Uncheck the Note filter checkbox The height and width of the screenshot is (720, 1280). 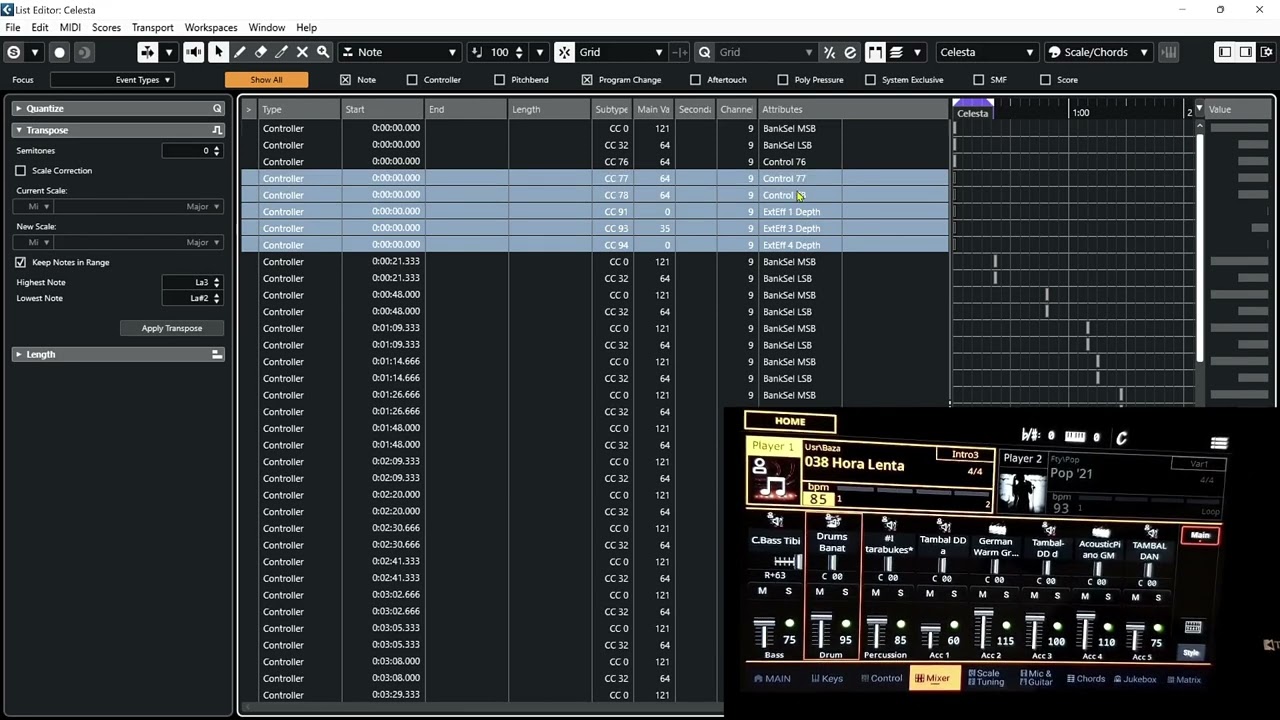[x=345, y=80]
